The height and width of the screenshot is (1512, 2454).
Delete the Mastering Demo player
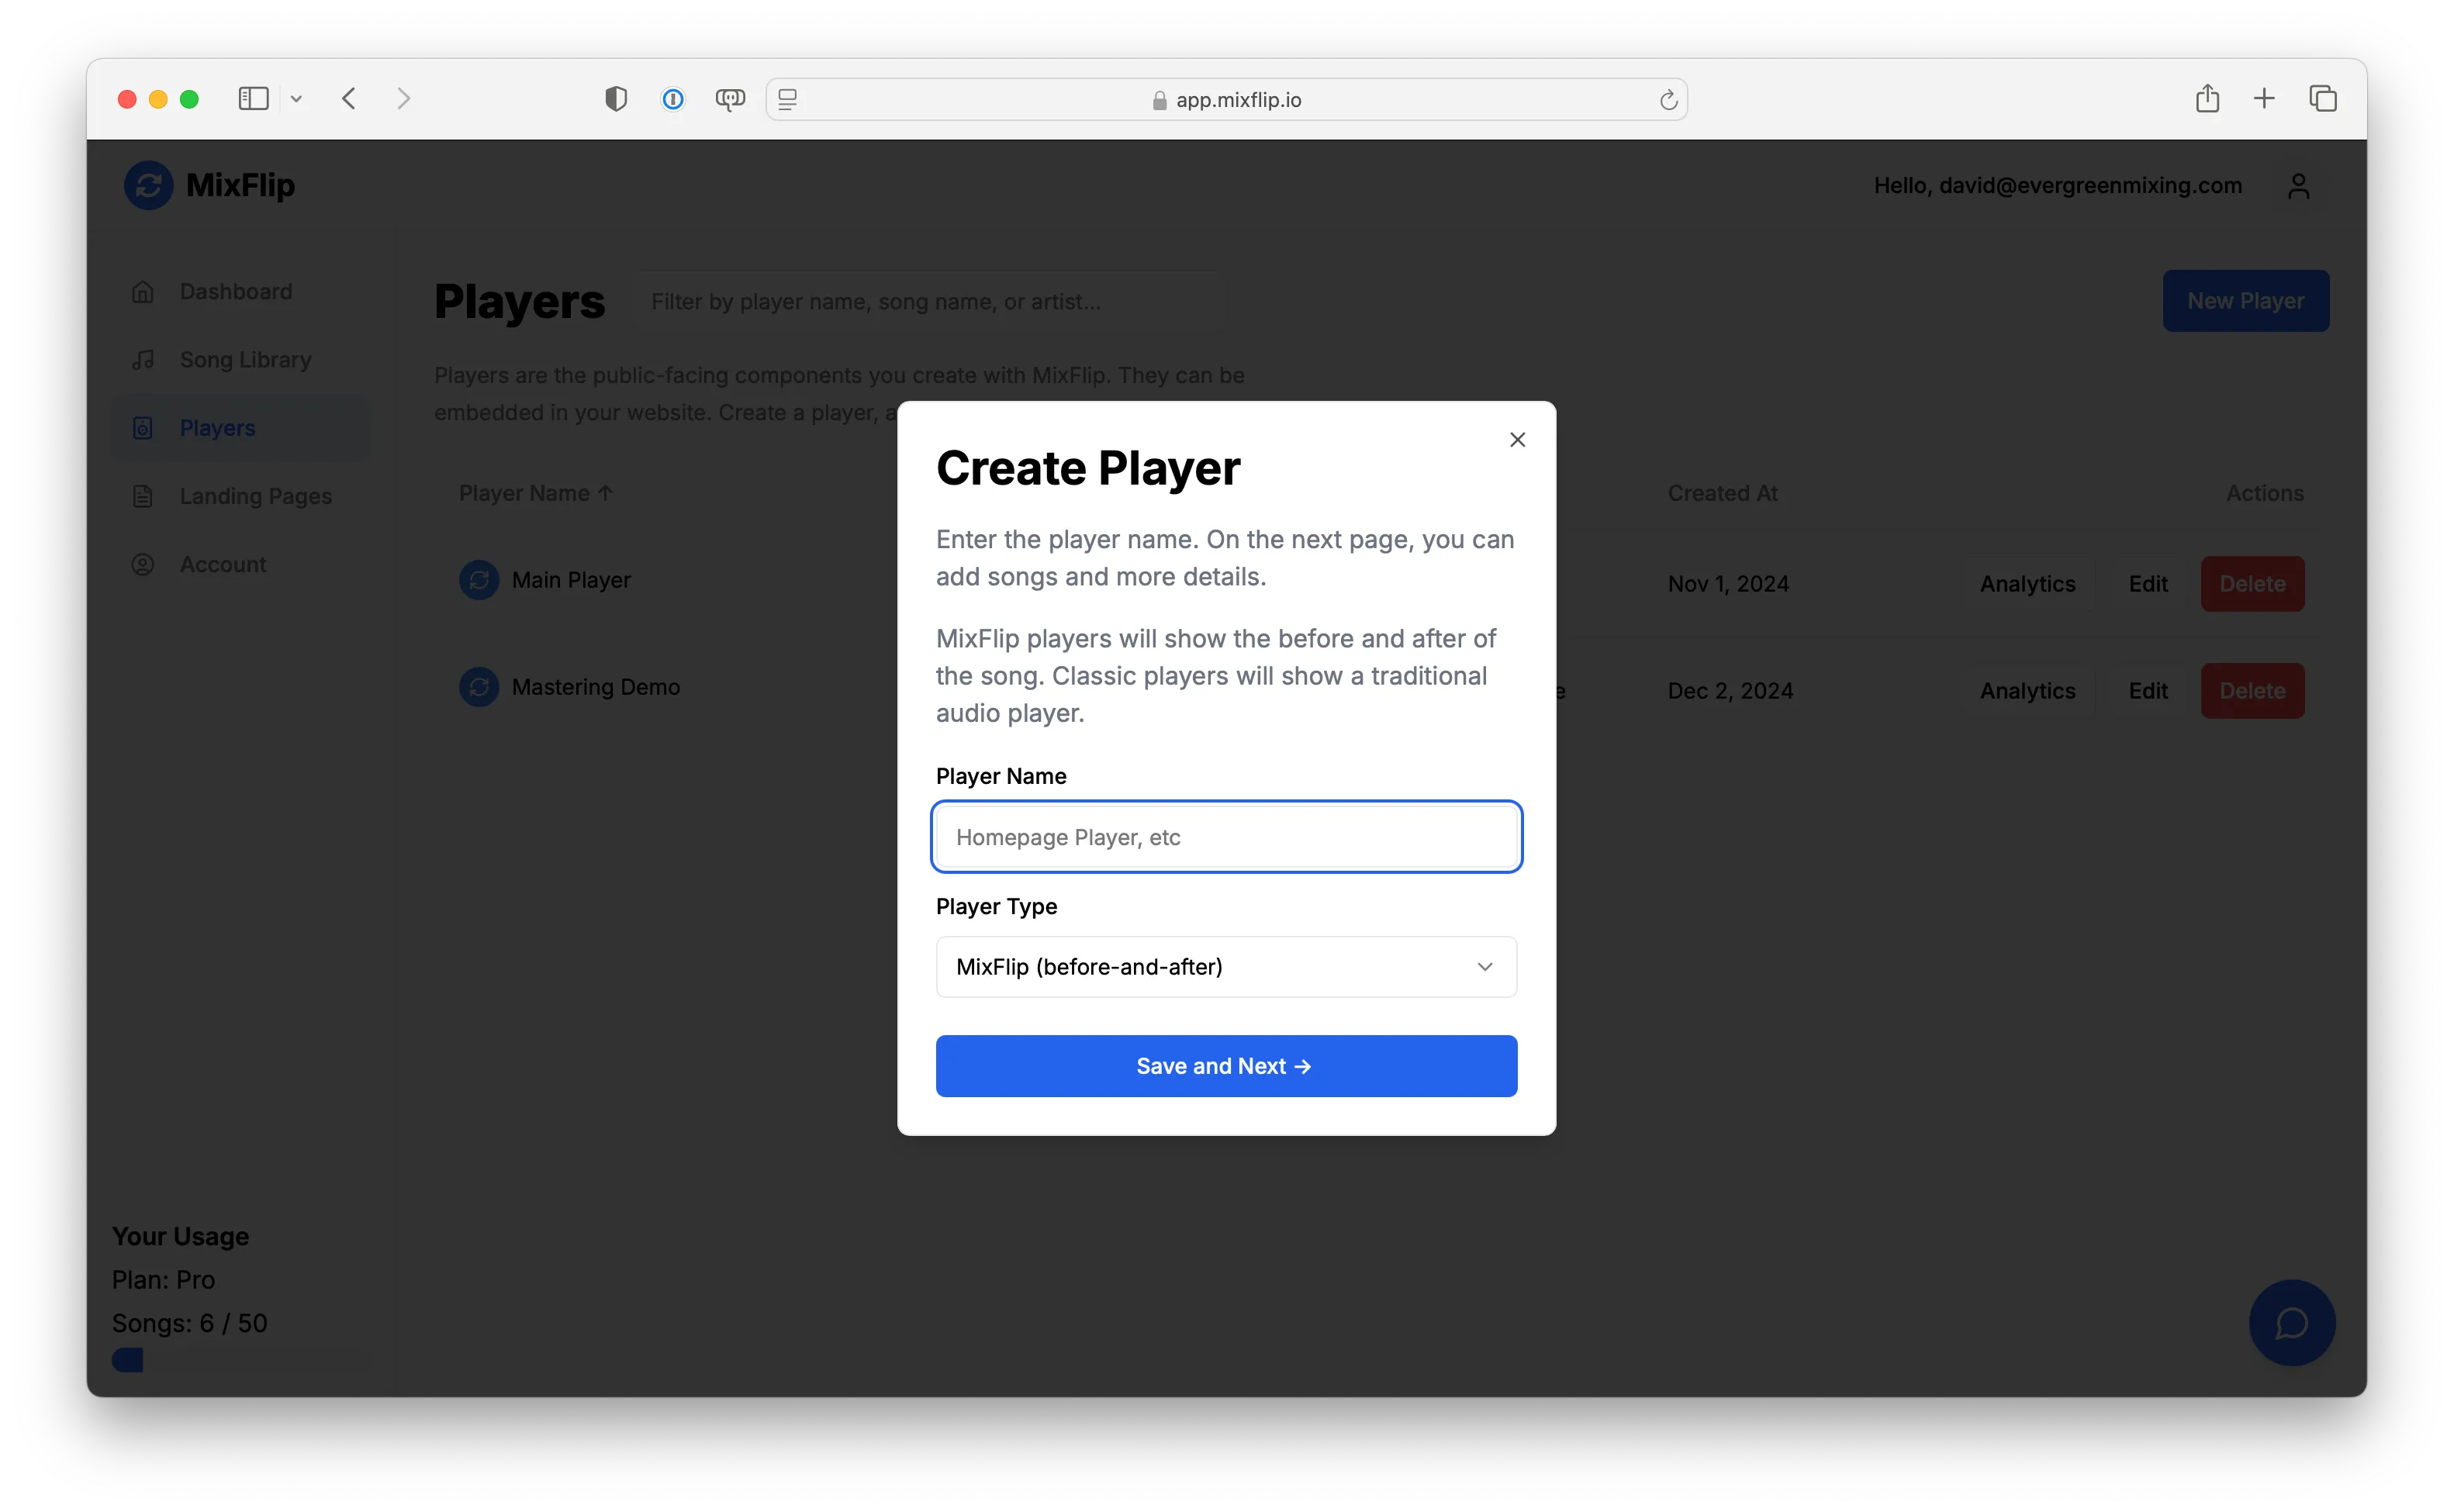pyautogui.click(x=2252, y=691)
